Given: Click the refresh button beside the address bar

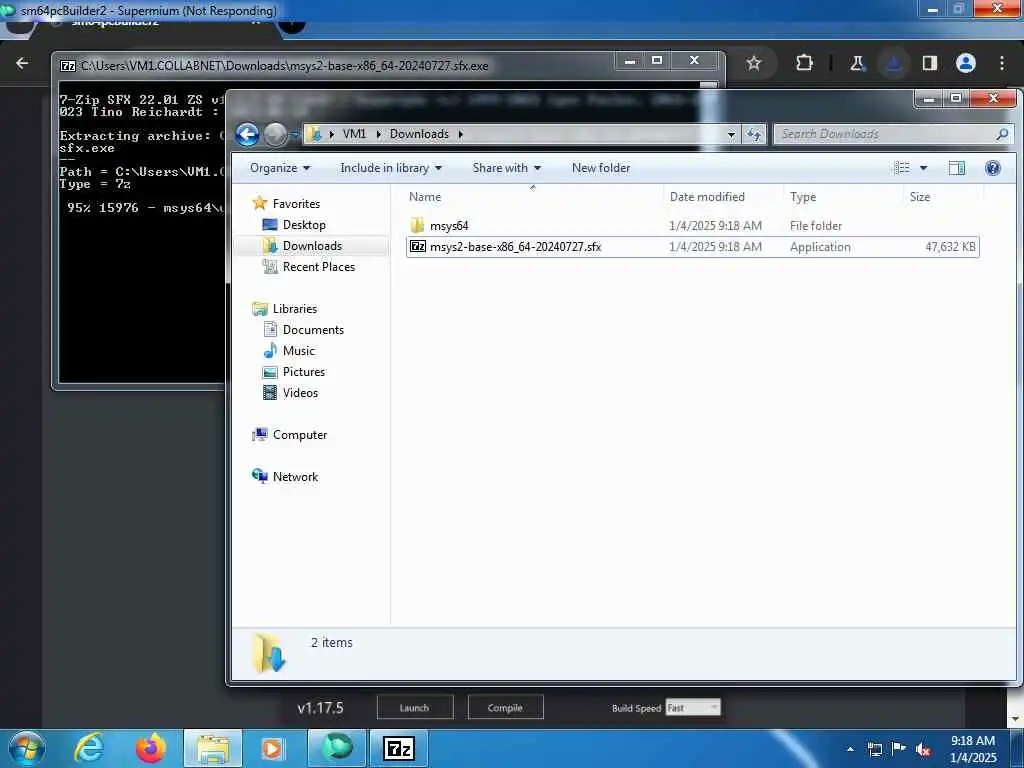Looking at the screenshot, I should pos(754,134).
